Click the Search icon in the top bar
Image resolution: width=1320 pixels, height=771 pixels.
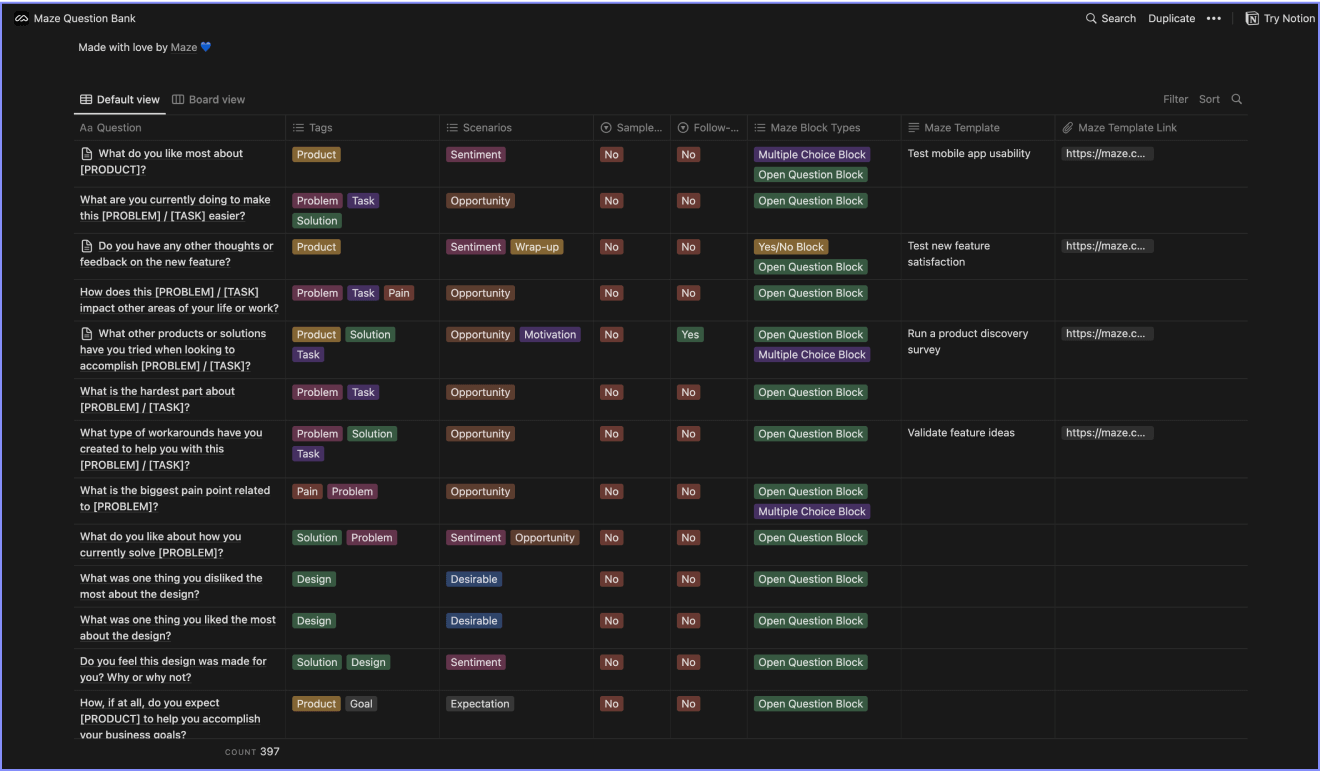(x=1091, y=18)
